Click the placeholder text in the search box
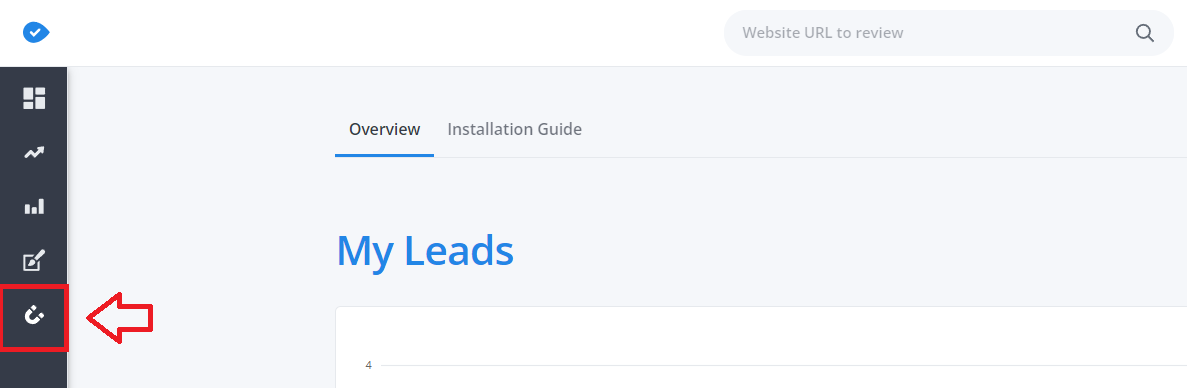 click(x=823, y=33)
